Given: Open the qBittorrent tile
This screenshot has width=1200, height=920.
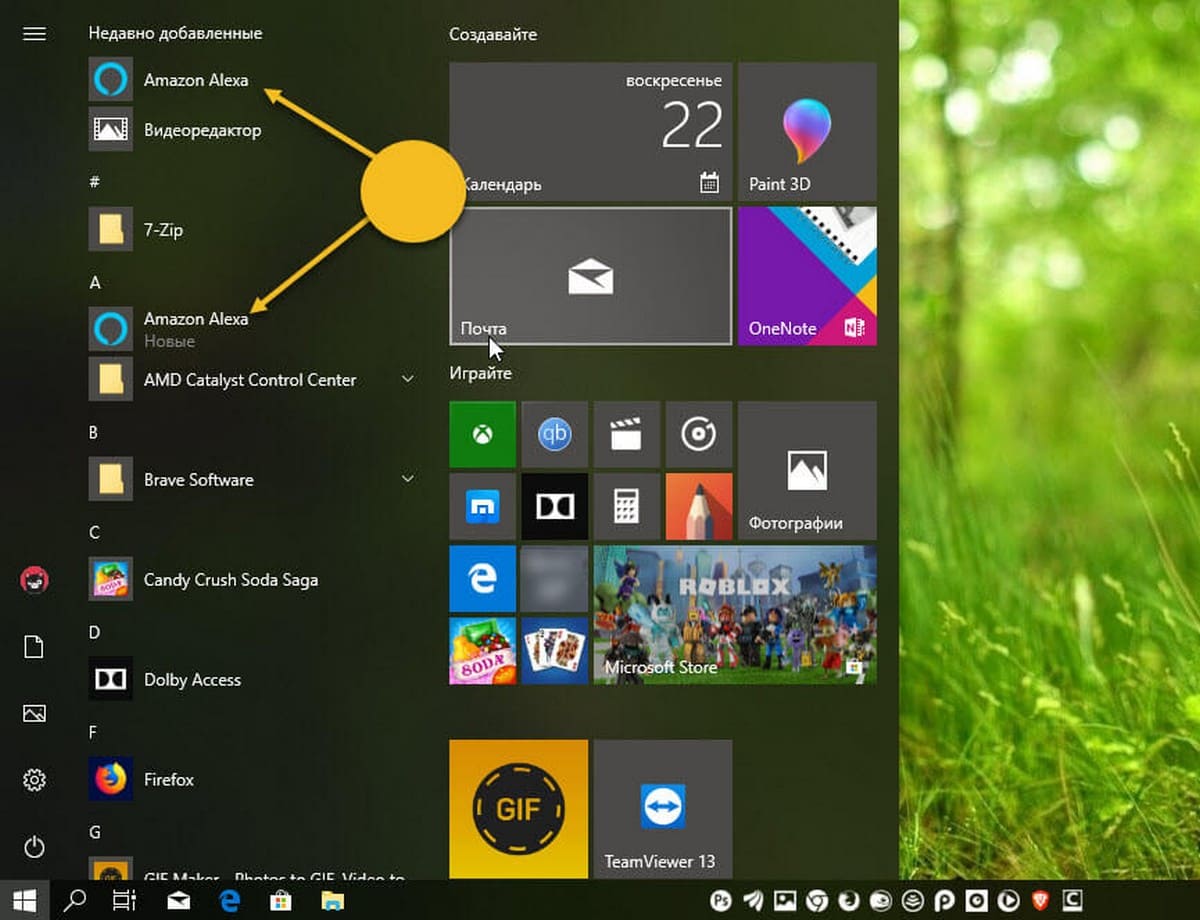Looking at the screenshot, I should tap(555, 434).
